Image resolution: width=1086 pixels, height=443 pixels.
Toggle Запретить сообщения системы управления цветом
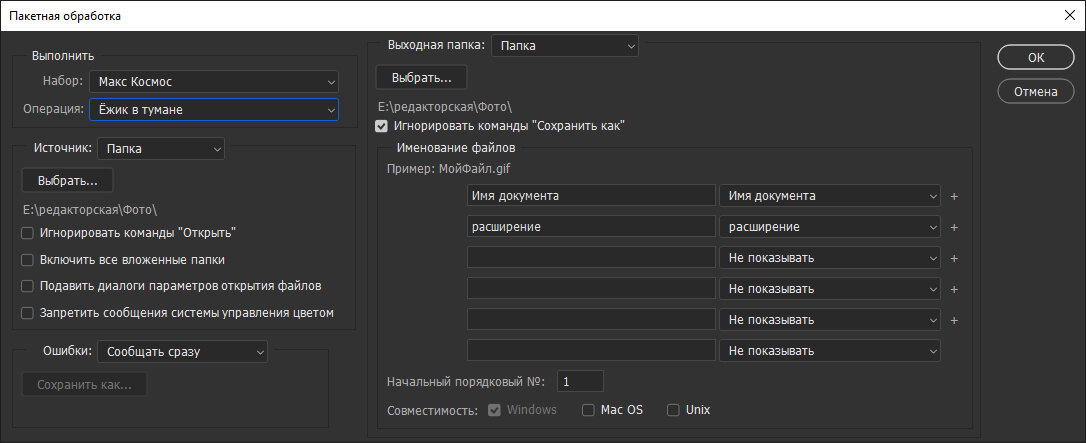coord(28,313)
